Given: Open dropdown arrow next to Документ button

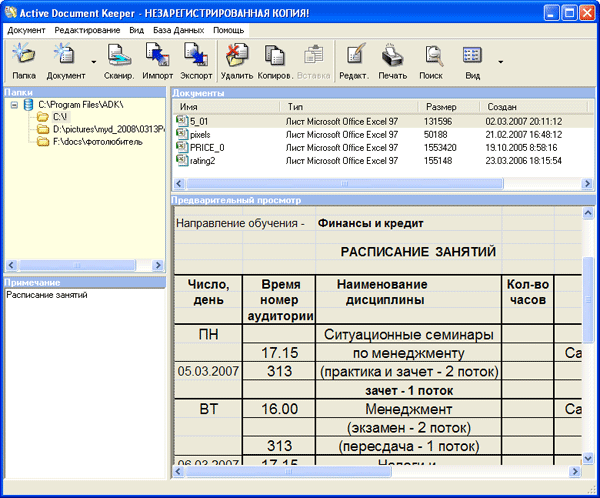Looking at the screenshot, I should 93,62.
